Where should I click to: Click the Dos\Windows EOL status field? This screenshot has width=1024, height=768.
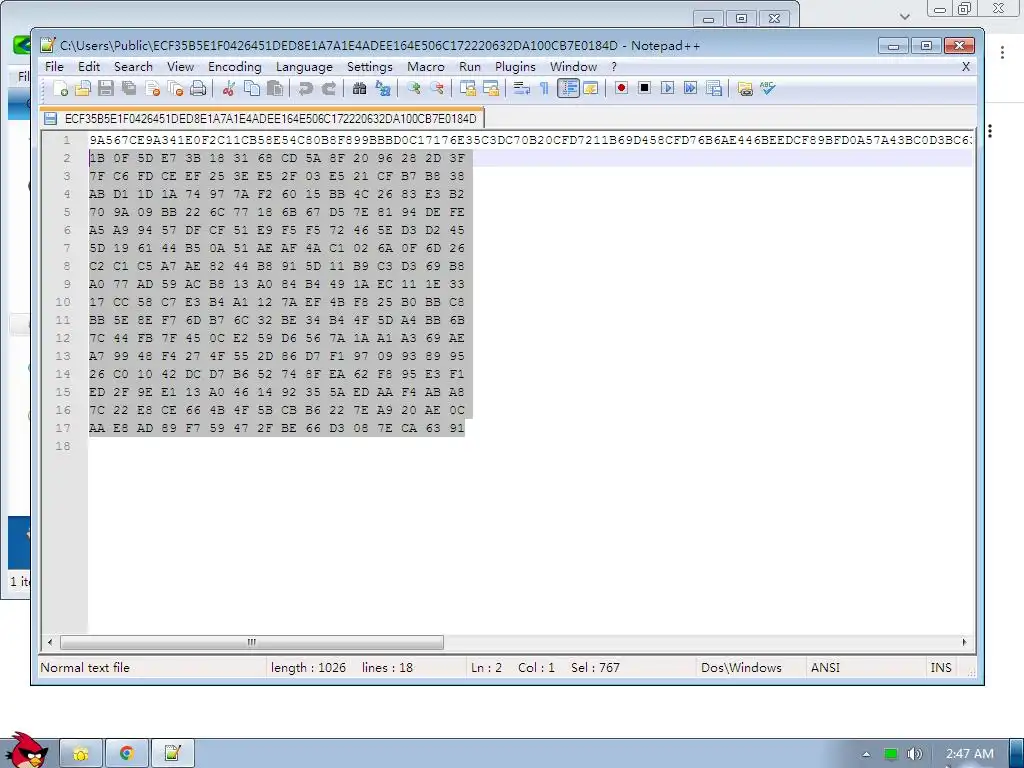coord(741,667)
